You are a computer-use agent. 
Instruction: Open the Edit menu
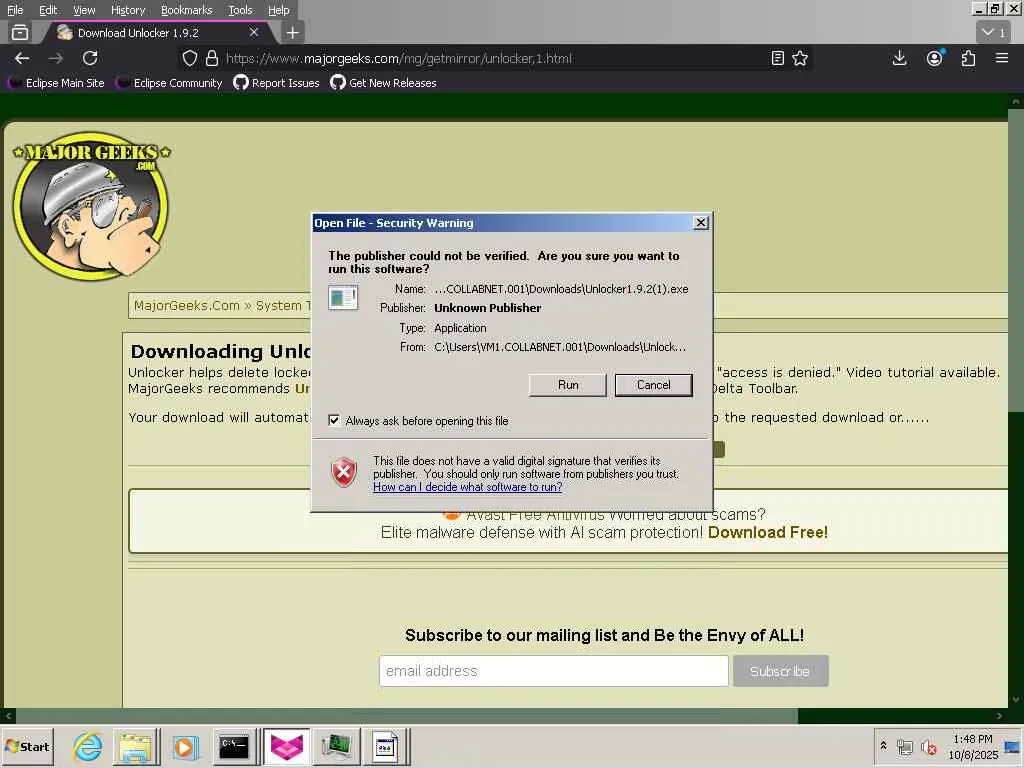(x=48, y=10)
